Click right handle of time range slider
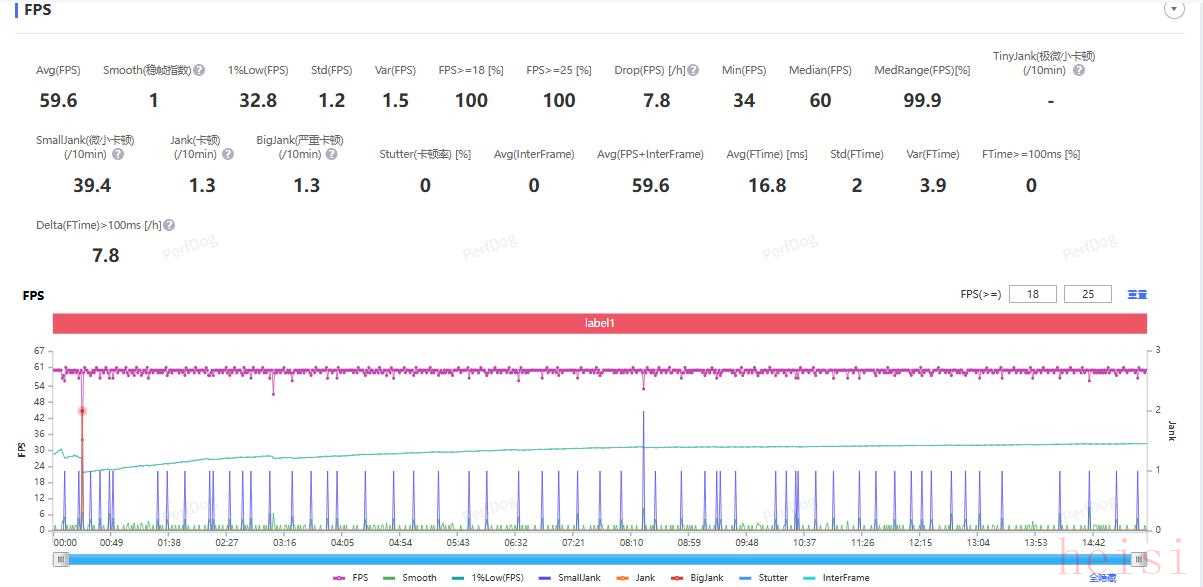This screenshot has width=1203, height=587. (x=1139, y=560)
